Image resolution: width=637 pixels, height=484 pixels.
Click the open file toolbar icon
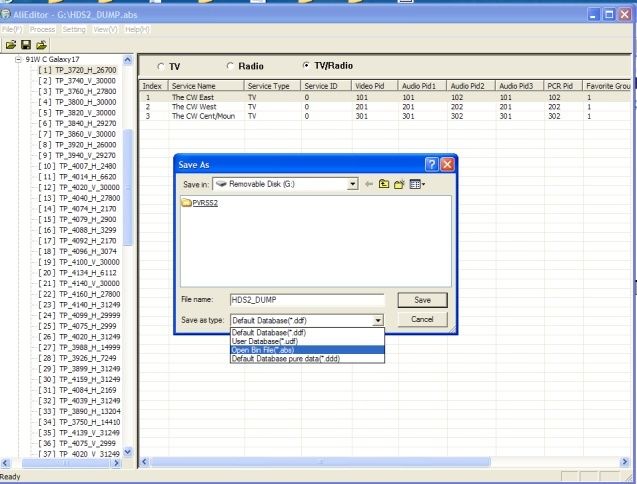11,45
